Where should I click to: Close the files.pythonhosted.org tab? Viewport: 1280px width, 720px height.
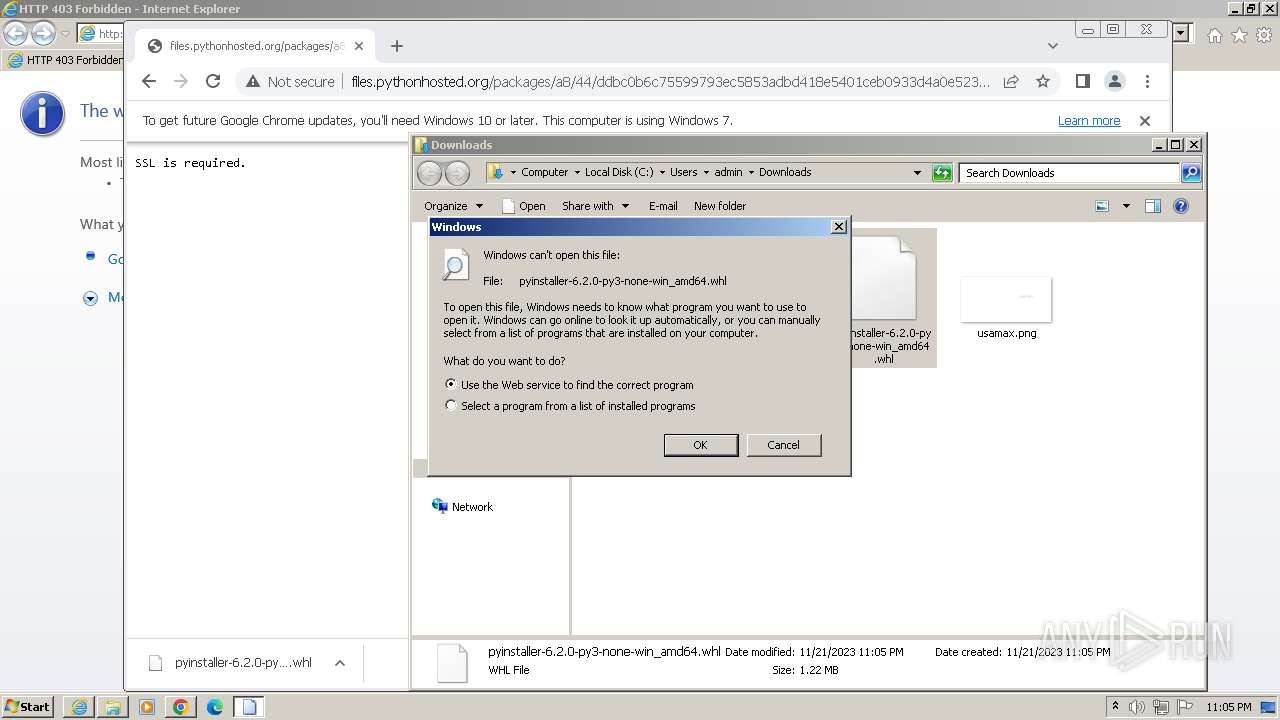click(x=359, y=46)
